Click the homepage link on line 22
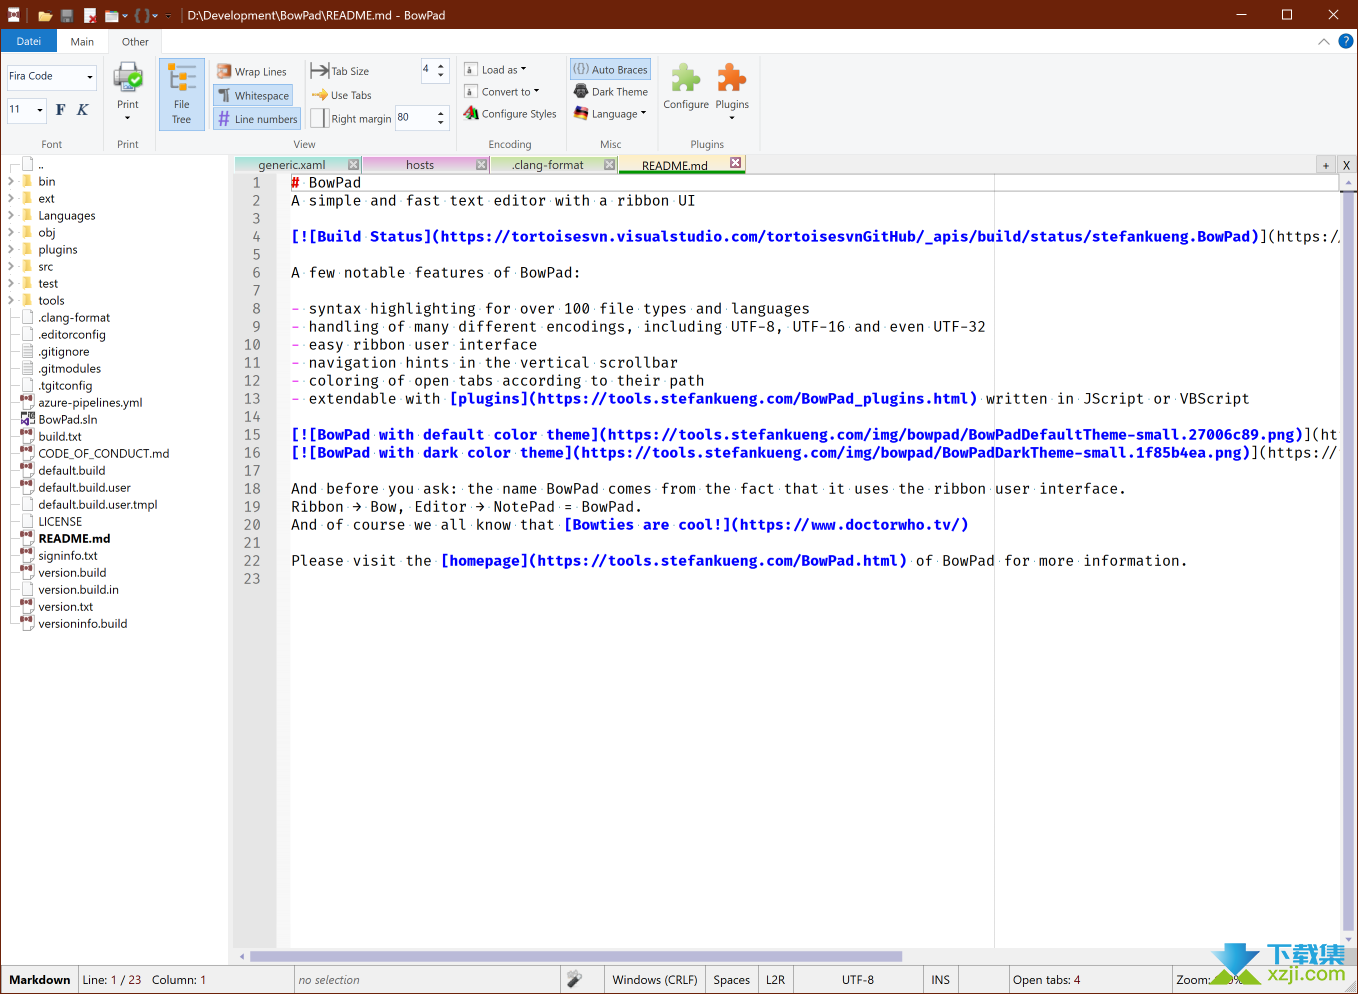The height and width of the screenshot is (994, 1358). 674,561
